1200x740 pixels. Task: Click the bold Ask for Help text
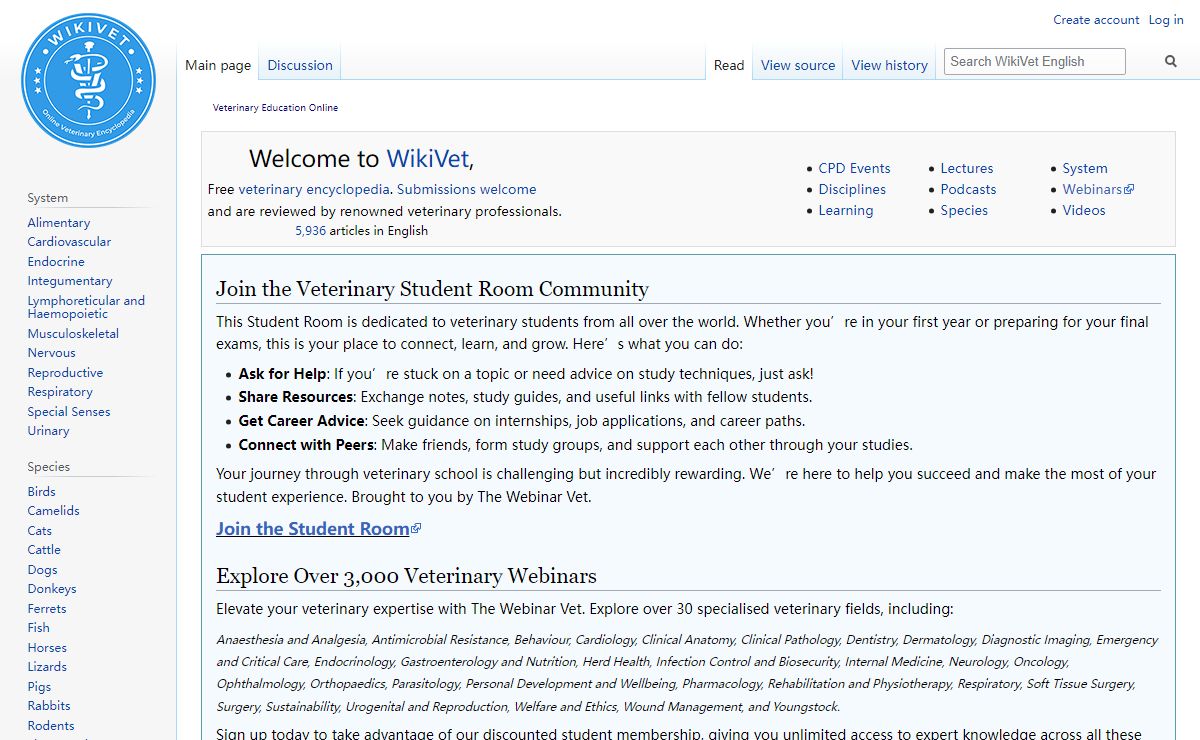282,374
